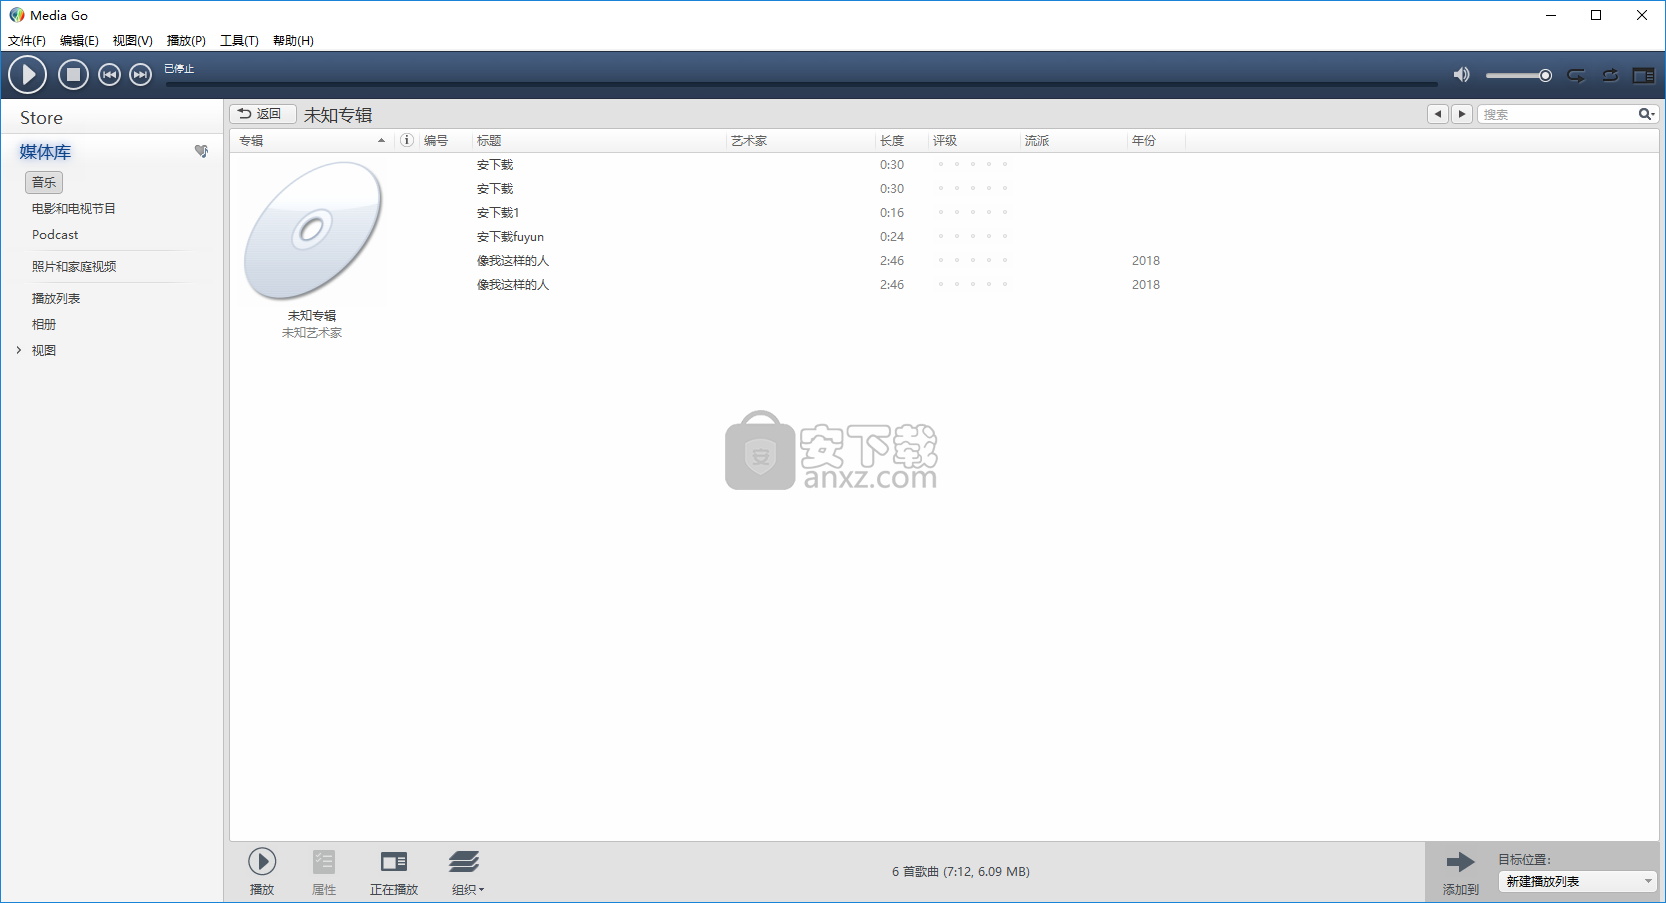
Task: Mute the volume speaker icon
Action: 1462,75
